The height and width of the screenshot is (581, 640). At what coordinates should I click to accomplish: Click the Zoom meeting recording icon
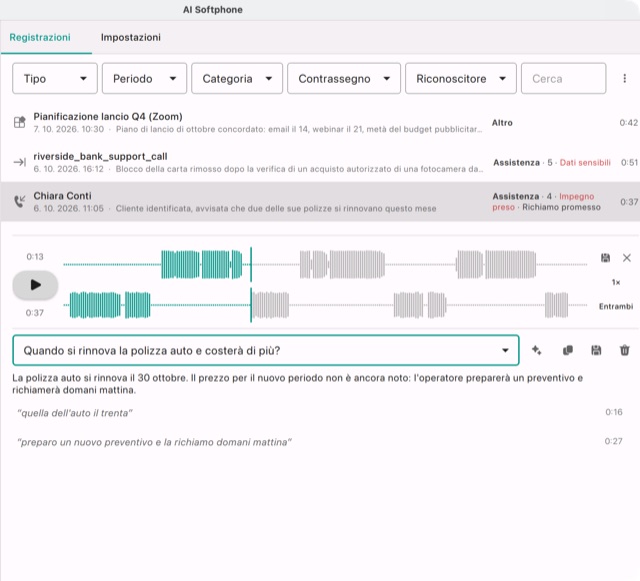(19, 122)
